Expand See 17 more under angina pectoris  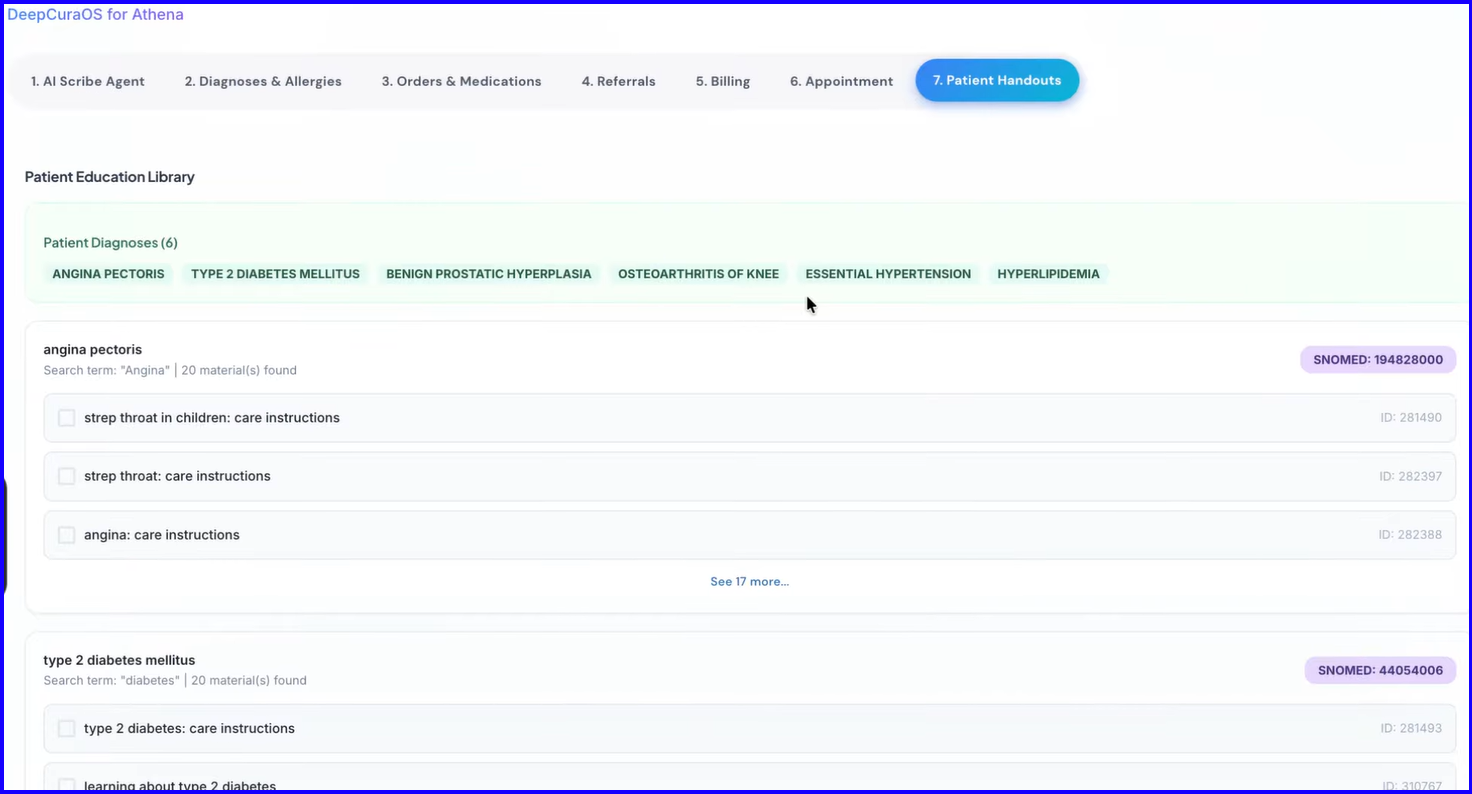click(x=749, y=581)
